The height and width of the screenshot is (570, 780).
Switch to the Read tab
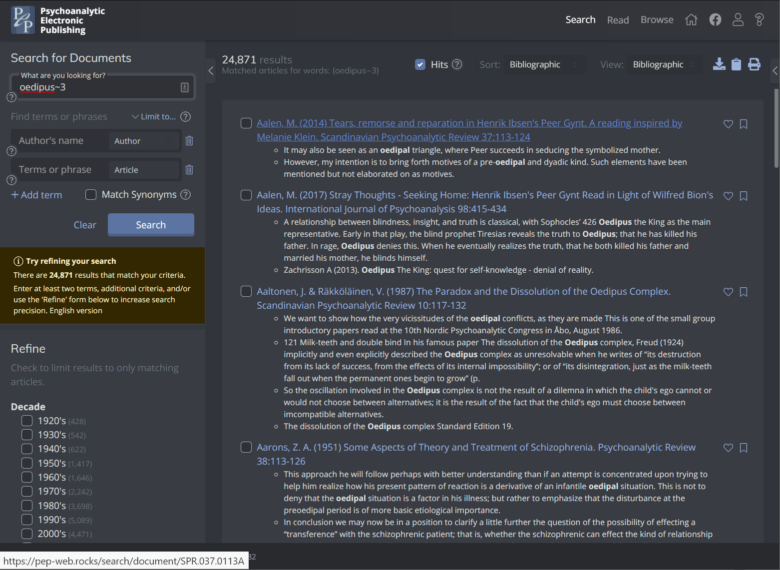tap(617, 20)
